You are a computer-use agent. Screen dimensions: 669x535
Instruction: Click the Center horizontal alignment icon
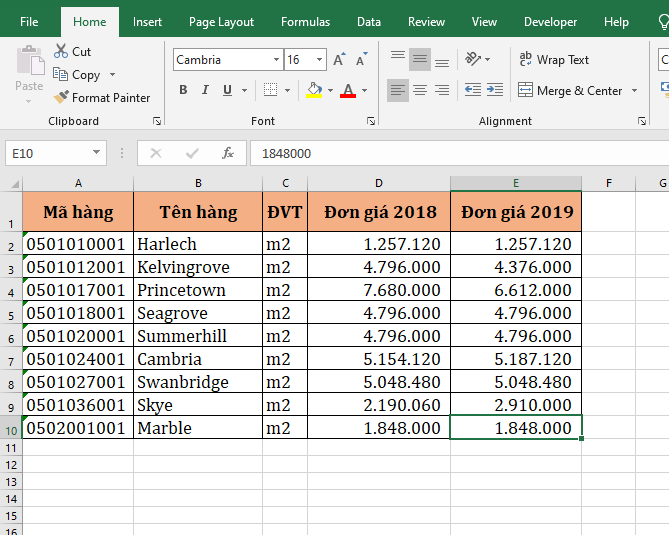coord(420,90)
